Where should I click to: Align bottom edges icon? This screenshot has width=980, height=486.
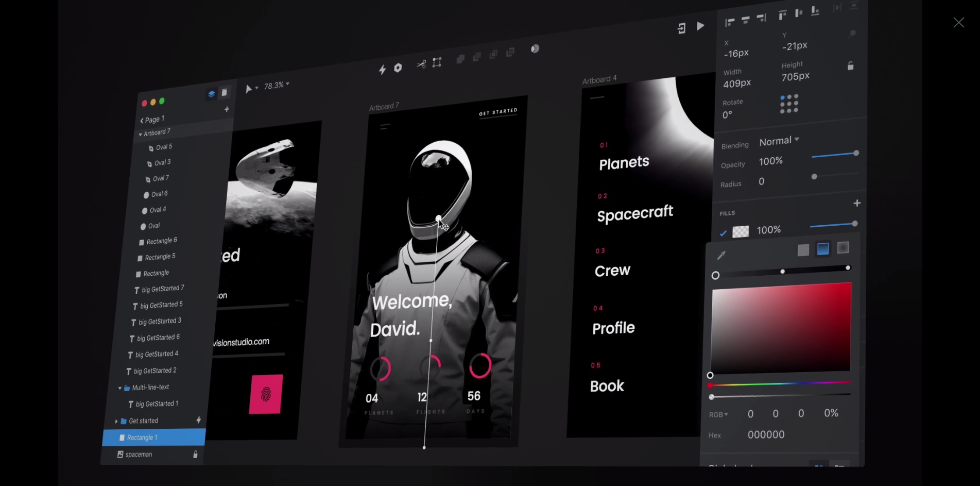coord(814,11)
